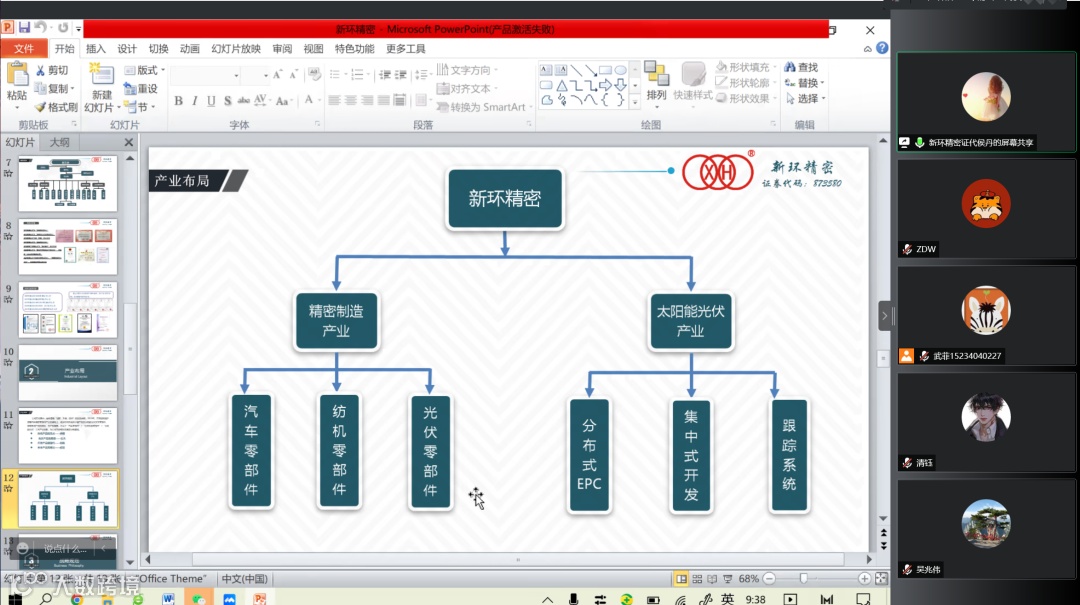Toggle Italic formatting
Image resolution: width=1080 pixels, height=605 pixels.
pos(195,101)
